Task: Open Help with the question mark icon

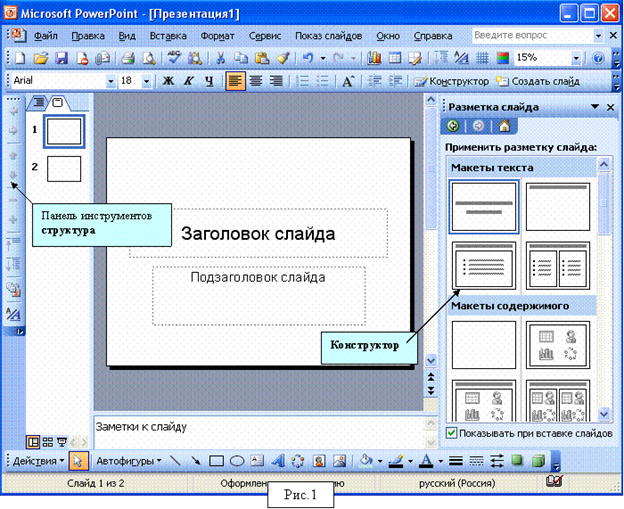Action: 598,59
